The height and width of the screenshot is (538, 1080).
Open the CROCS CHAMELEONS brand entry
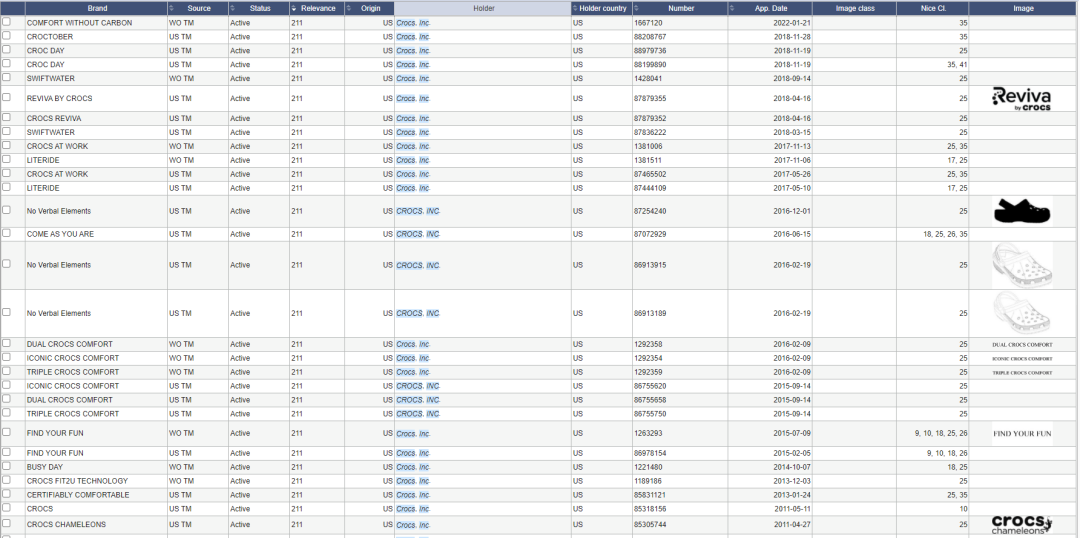click(66, 524)
